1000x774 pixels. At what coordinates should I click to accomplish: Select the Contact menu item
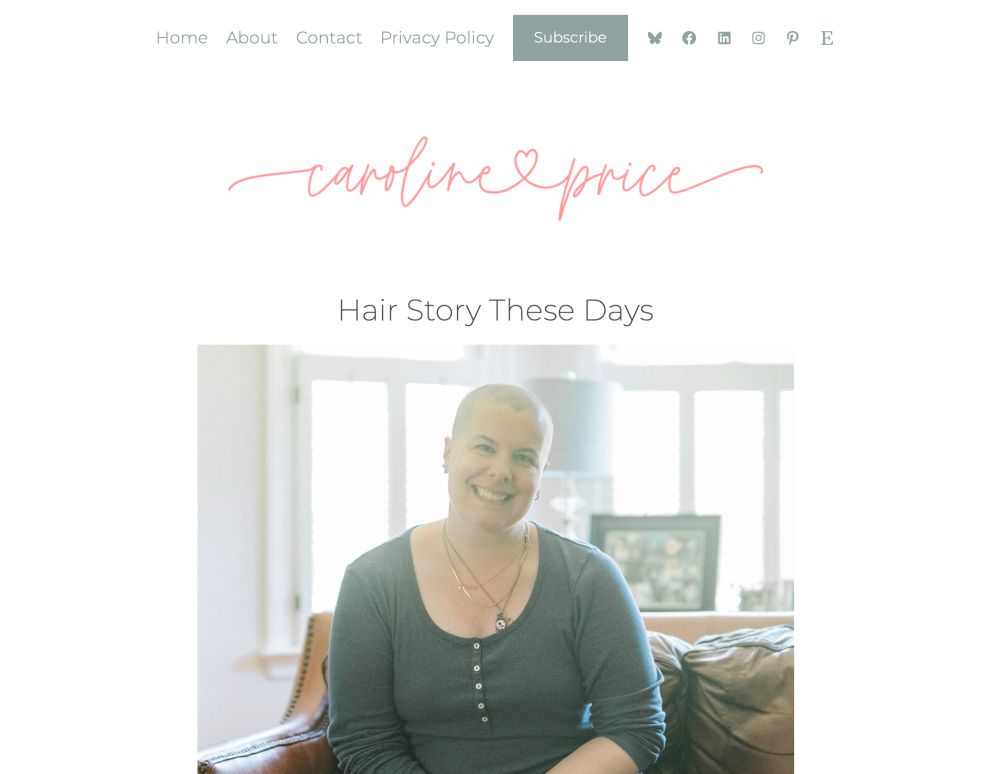click(328, 38)
